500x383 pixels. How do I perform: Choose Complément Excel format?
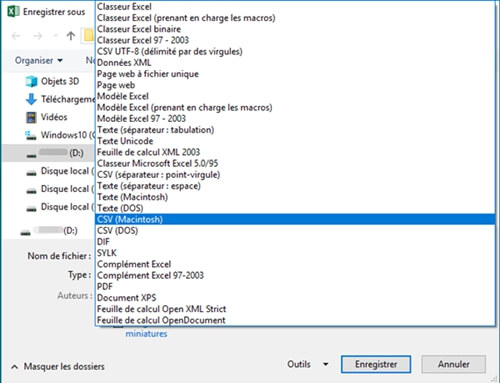[295, 264]
